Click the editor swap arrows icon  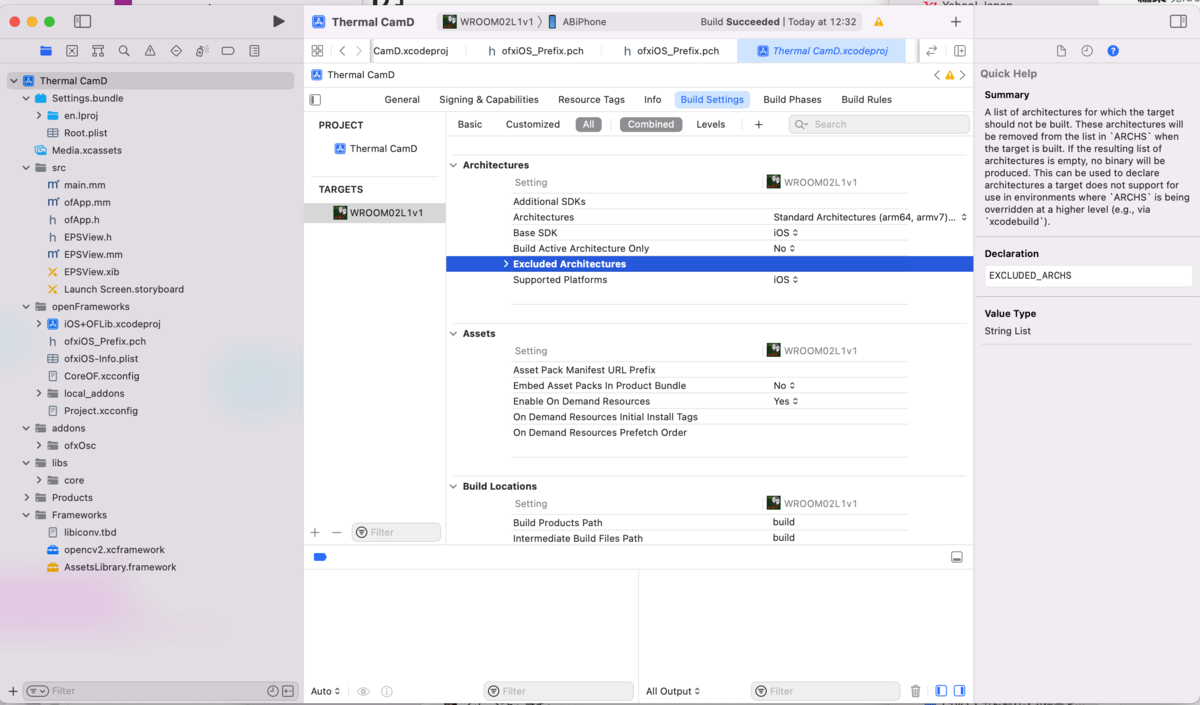click(931, 51)
